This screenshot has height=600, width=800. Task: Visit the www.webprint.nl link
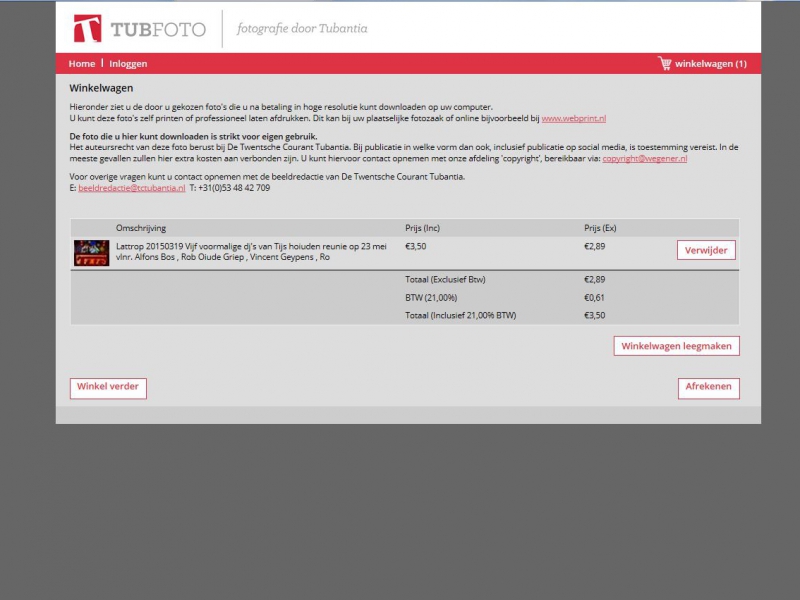[573, 118]
